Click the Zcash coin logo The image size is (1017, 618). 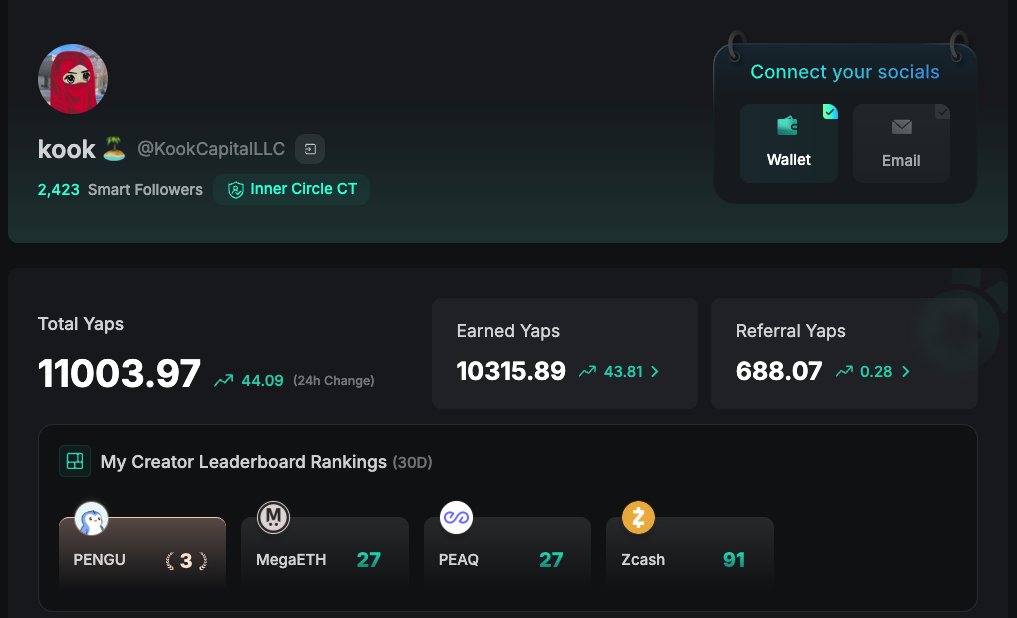pos(638,517)
